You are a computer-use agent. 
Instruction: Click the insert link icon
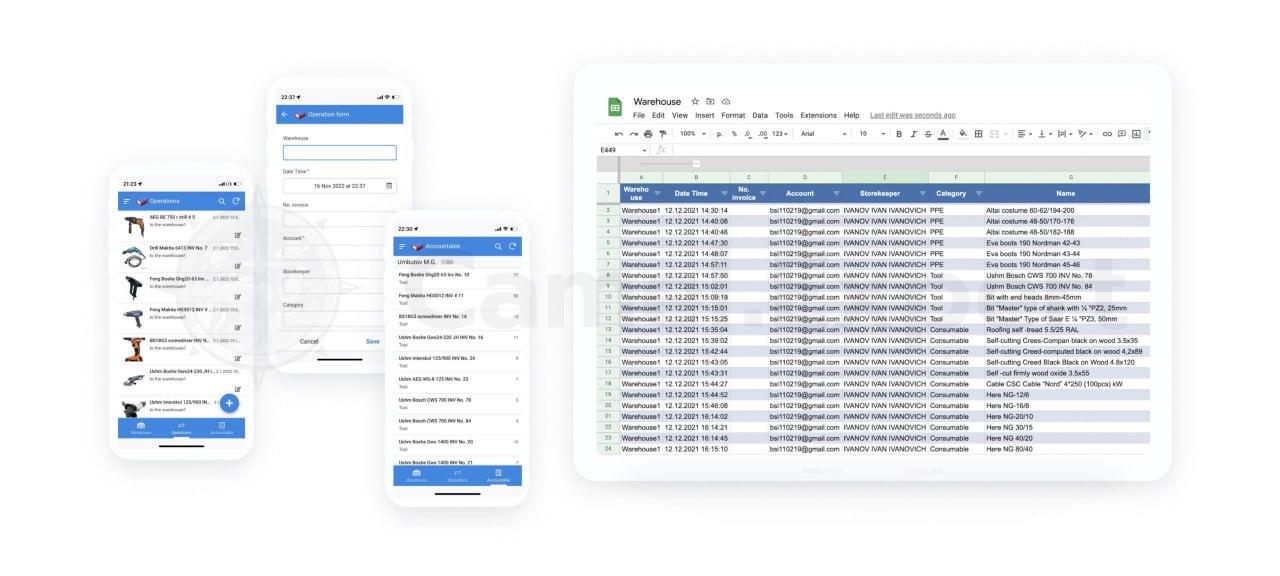[x=1107, y=134]
